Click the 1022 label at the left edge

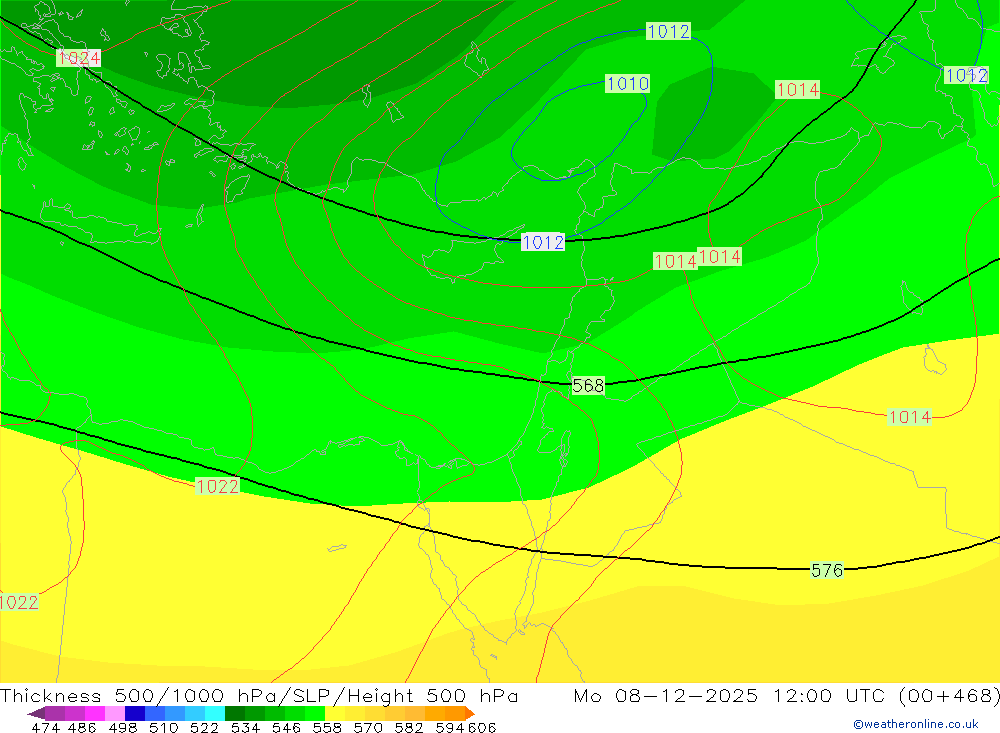click(x=18, y=602)
